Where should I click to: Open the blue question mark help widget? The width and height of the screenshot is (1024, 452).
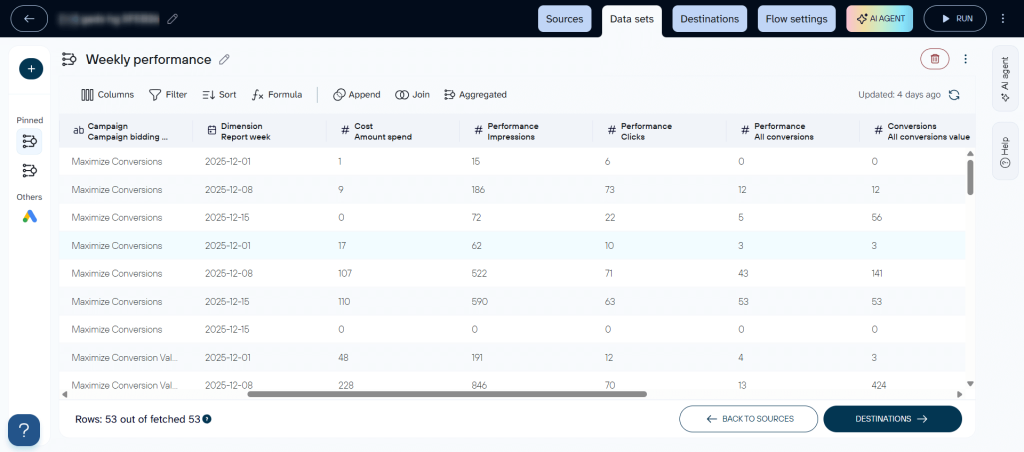click(24, 430)
